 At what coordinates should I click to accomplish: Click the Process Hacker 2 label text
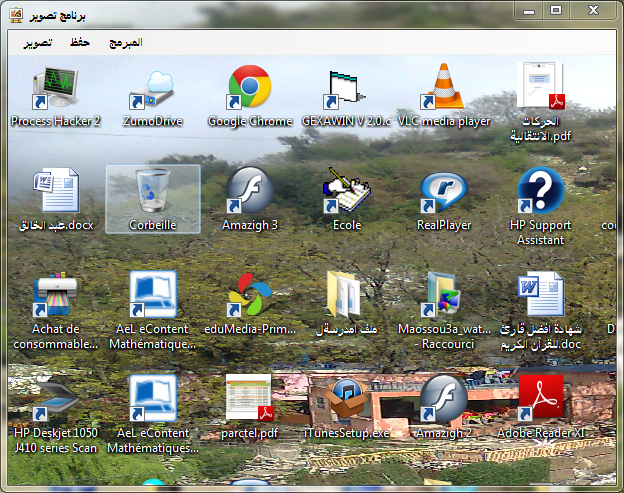pyautogui.click(x=56, y=121)
